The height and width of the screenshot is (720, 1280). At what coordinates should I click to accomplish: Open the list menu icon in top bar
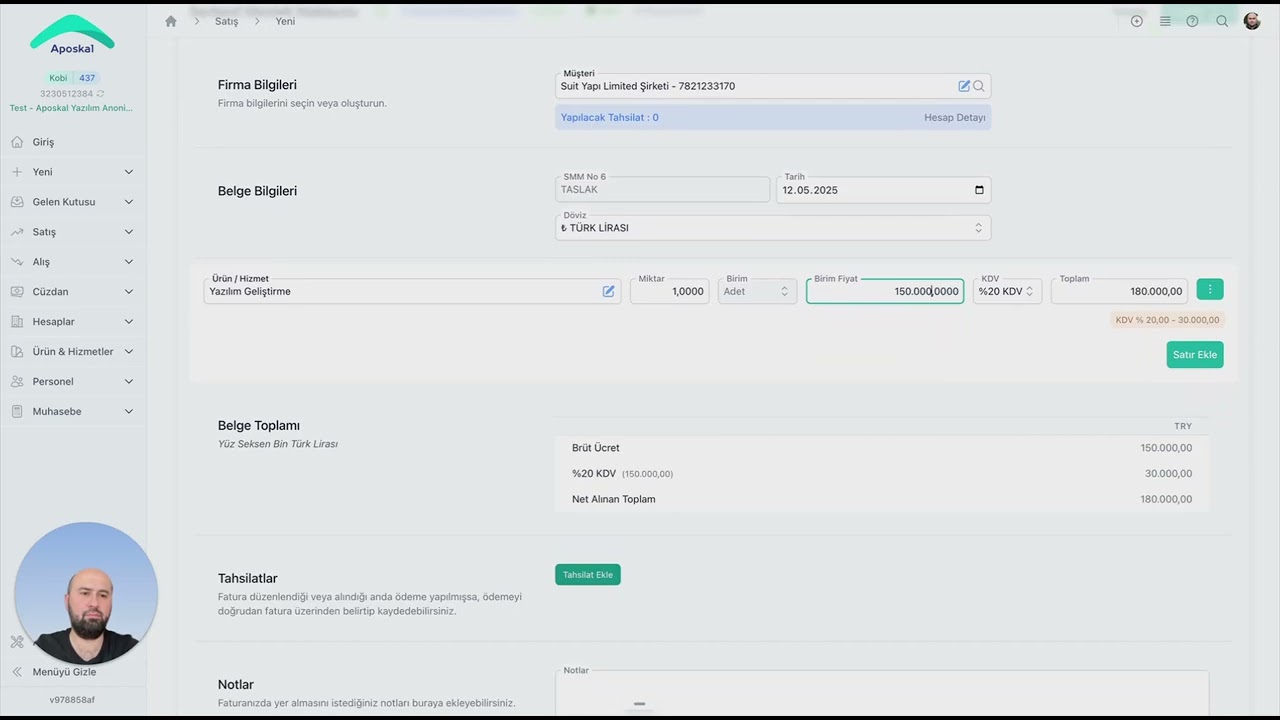click(1165, 21)
